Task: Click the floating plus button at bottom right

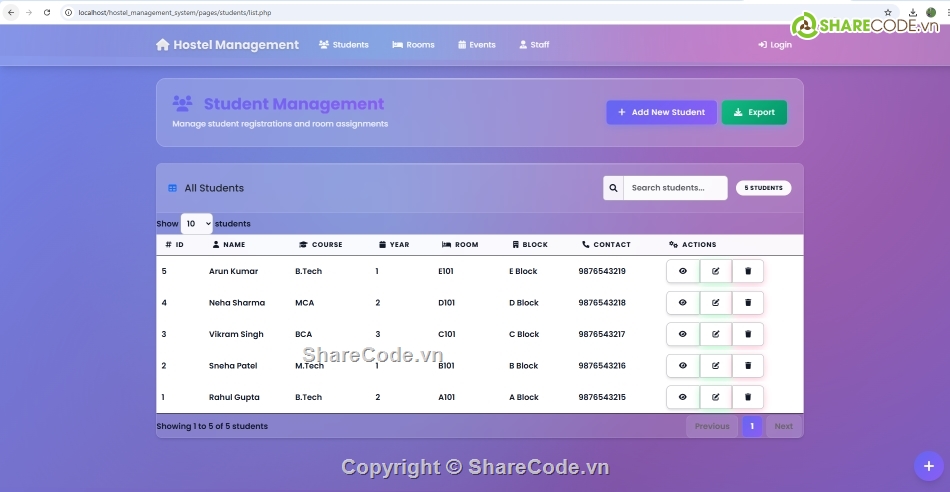Action: tap(928, 466)
